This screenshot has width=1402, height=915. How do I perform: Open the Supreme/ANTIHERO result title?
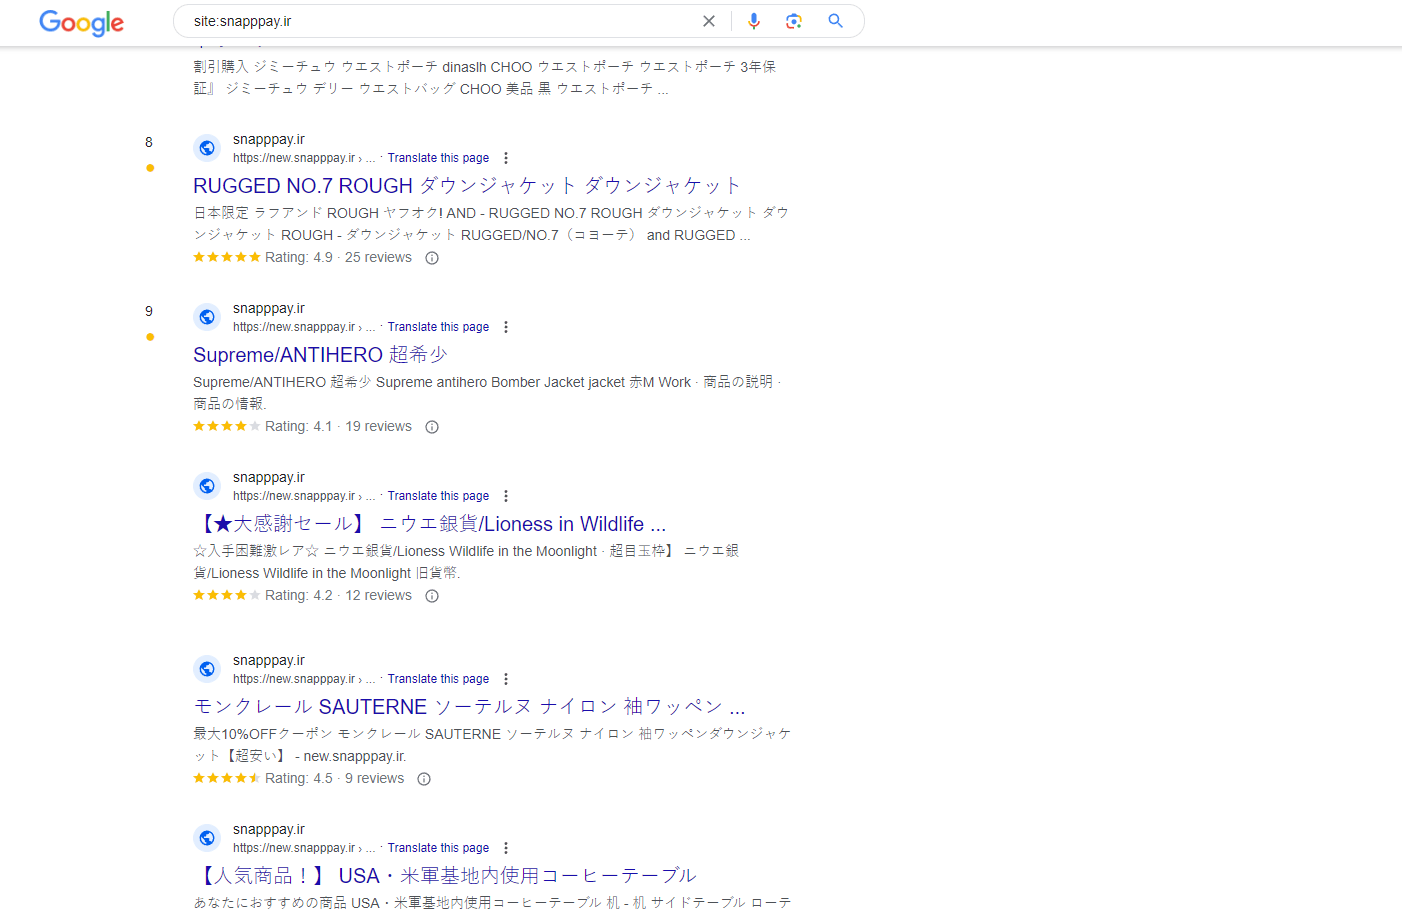coord(320,355)
